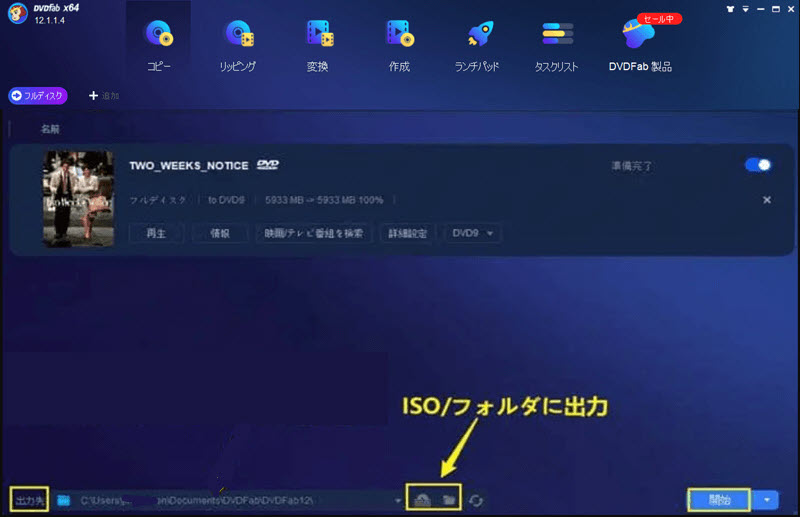Click the ISO image output icon

[423, 498]
